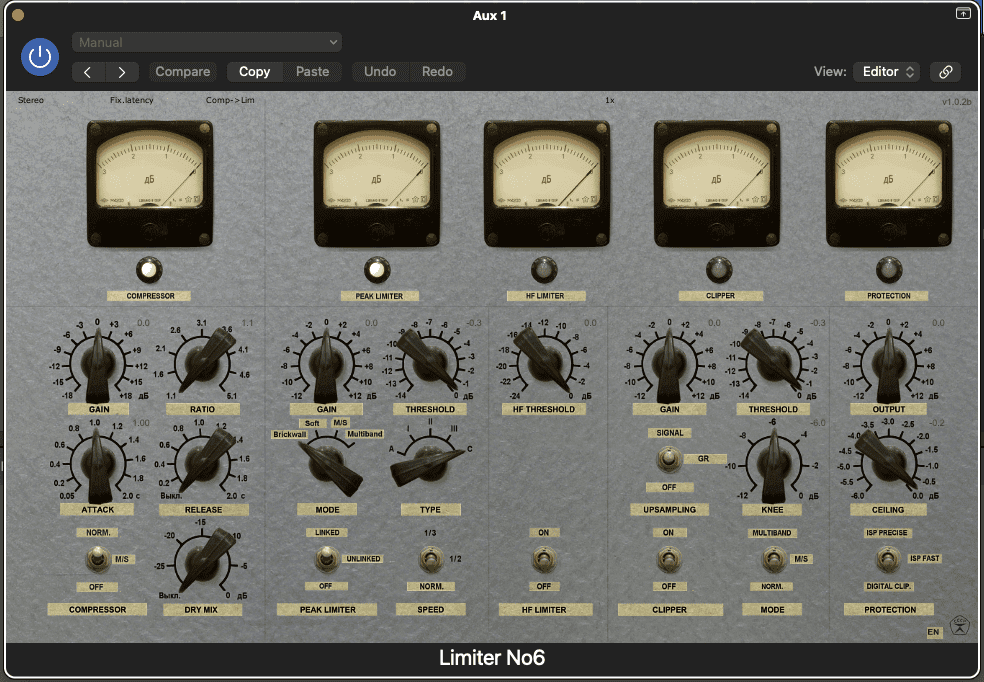
Task: Flip the Peak Limiter LINKED/UNLINKED switch
Action: (326, 558)
